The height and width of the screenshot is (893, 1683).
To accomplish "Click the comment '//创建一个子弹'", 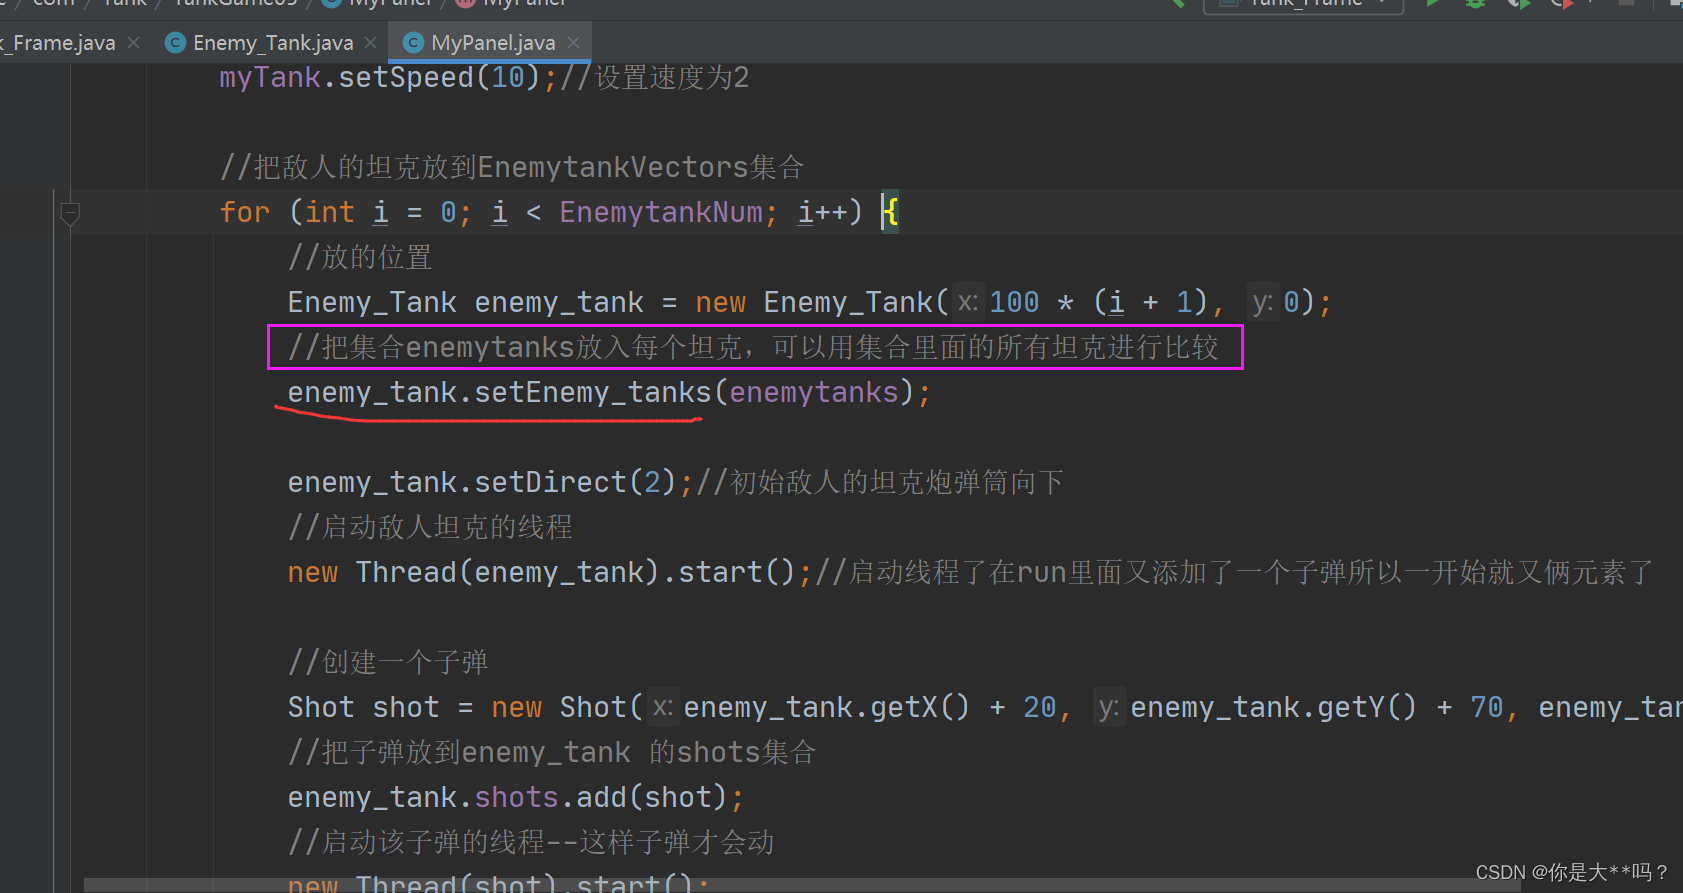I will tap(388, 662).
